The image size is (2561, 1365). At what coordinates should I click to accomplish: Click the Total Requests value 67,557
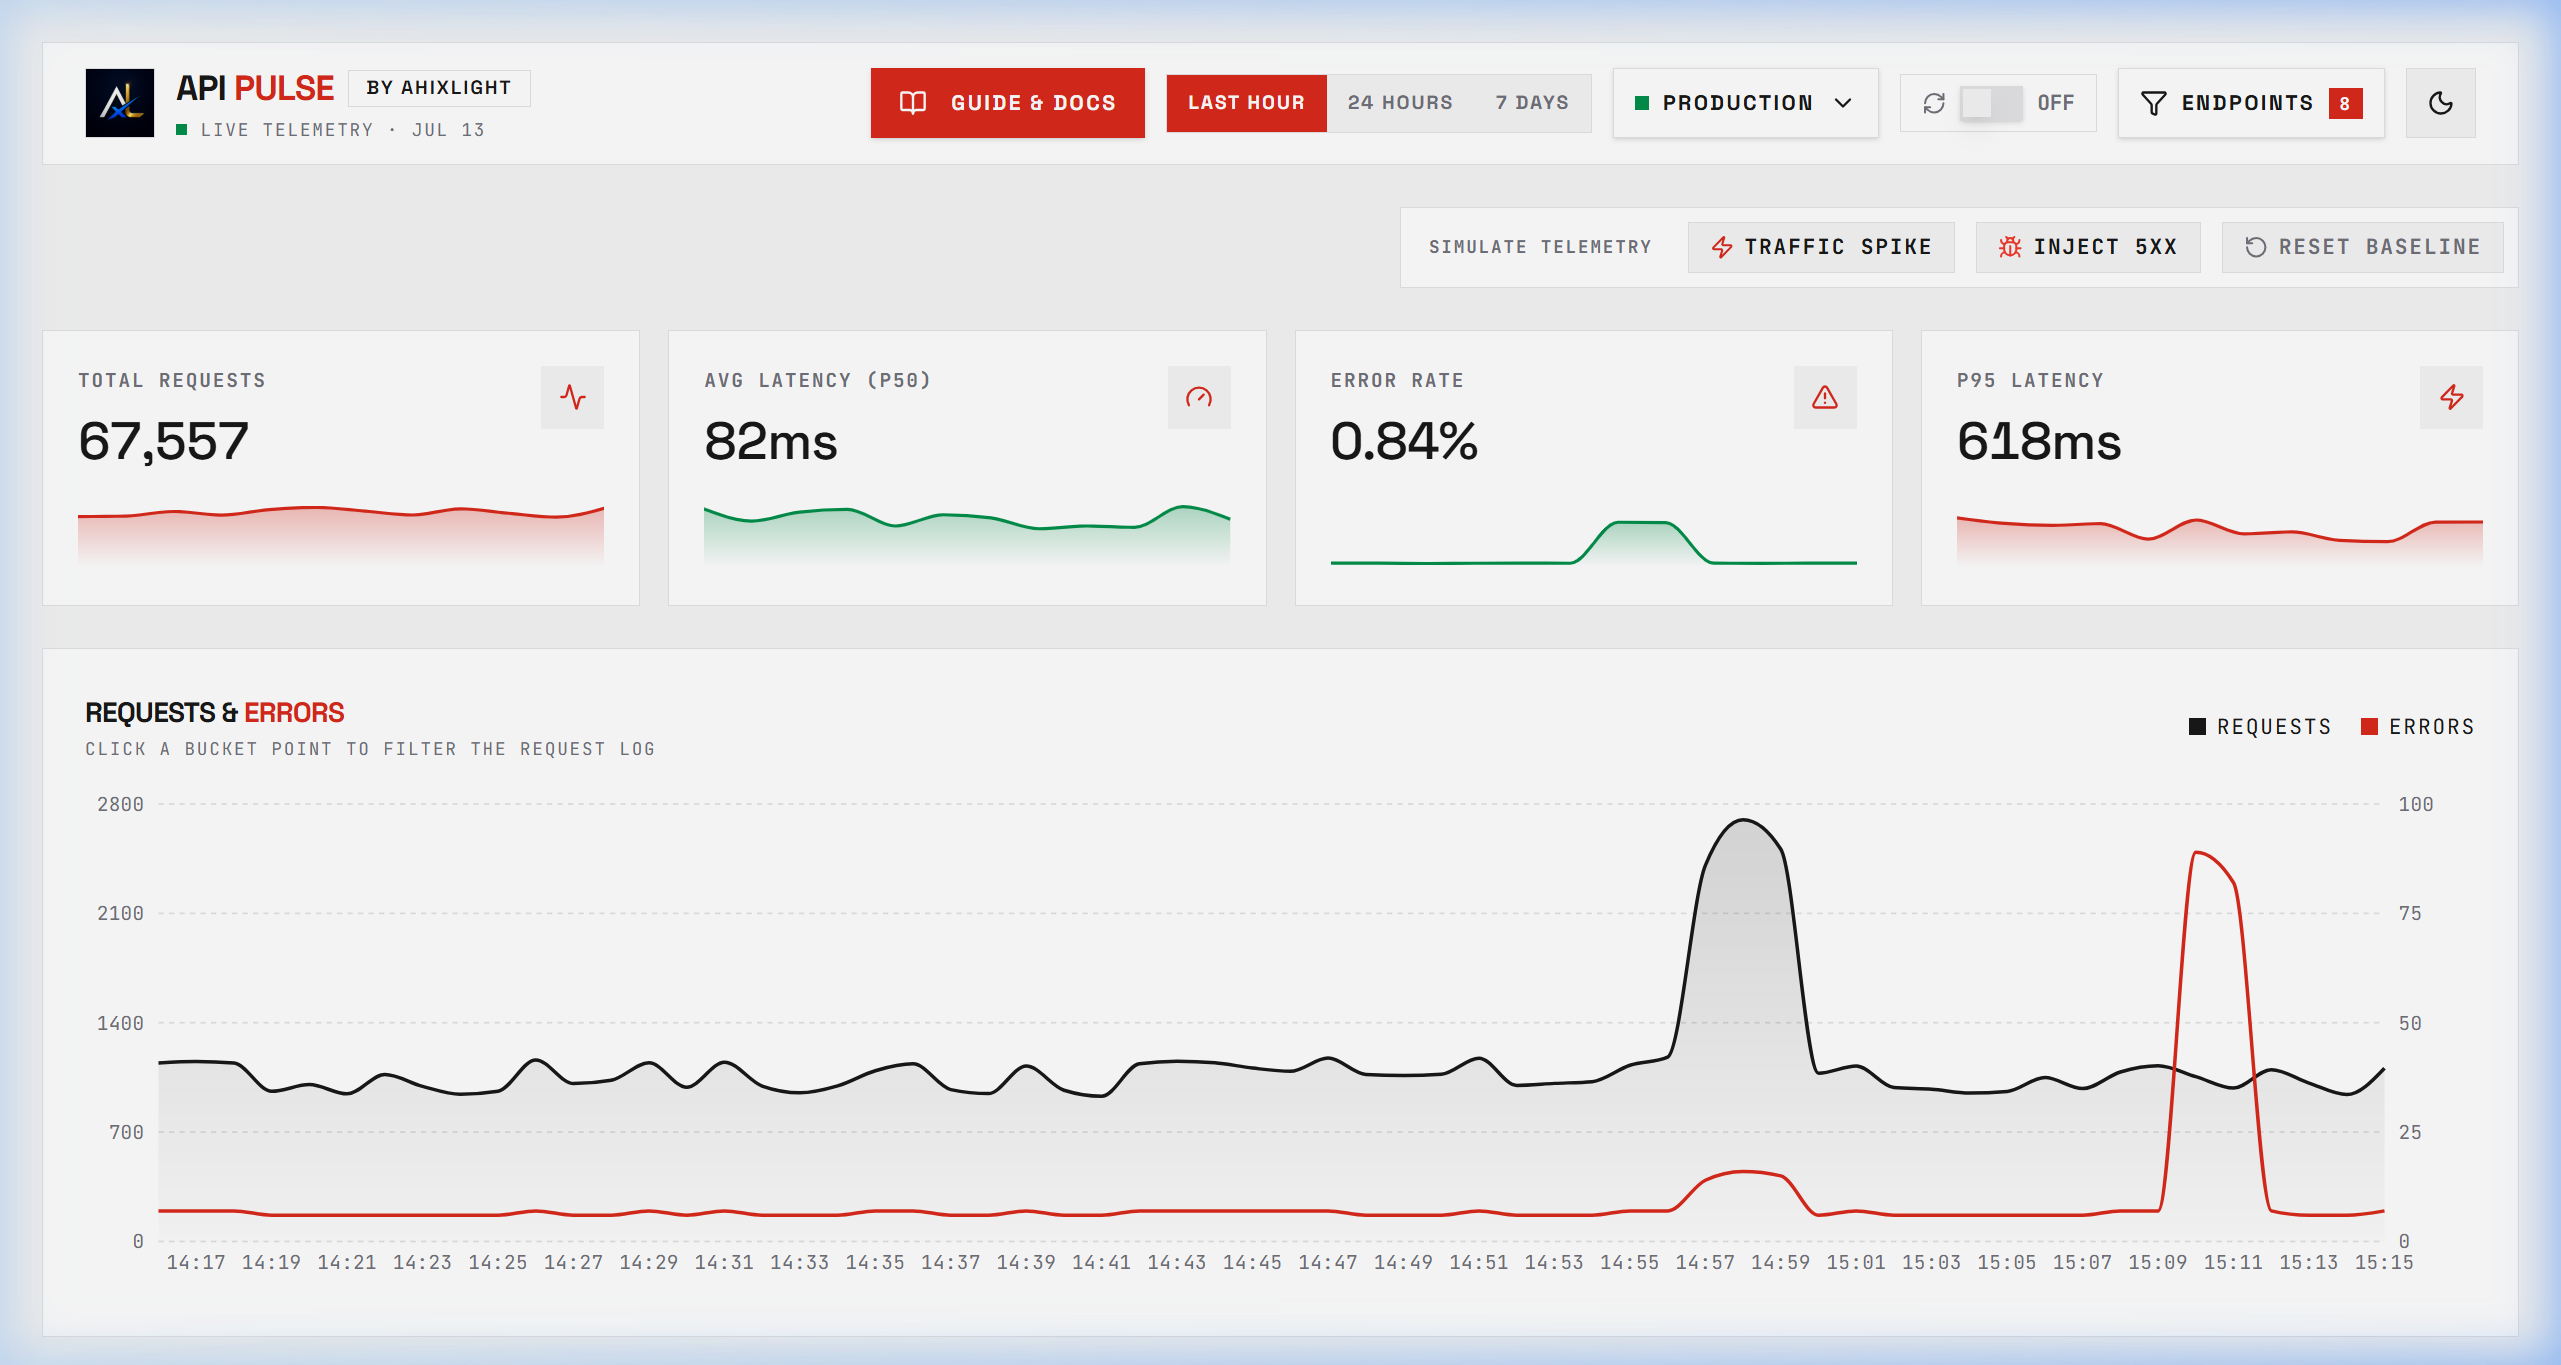(164, 441)
